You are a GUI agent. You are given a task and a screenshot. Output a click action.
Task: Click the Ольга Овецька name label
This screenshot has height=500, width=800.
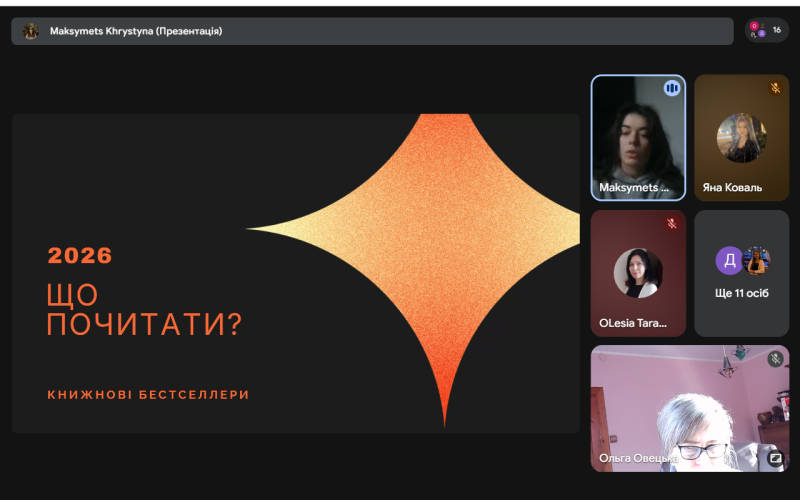coord(638,458)
